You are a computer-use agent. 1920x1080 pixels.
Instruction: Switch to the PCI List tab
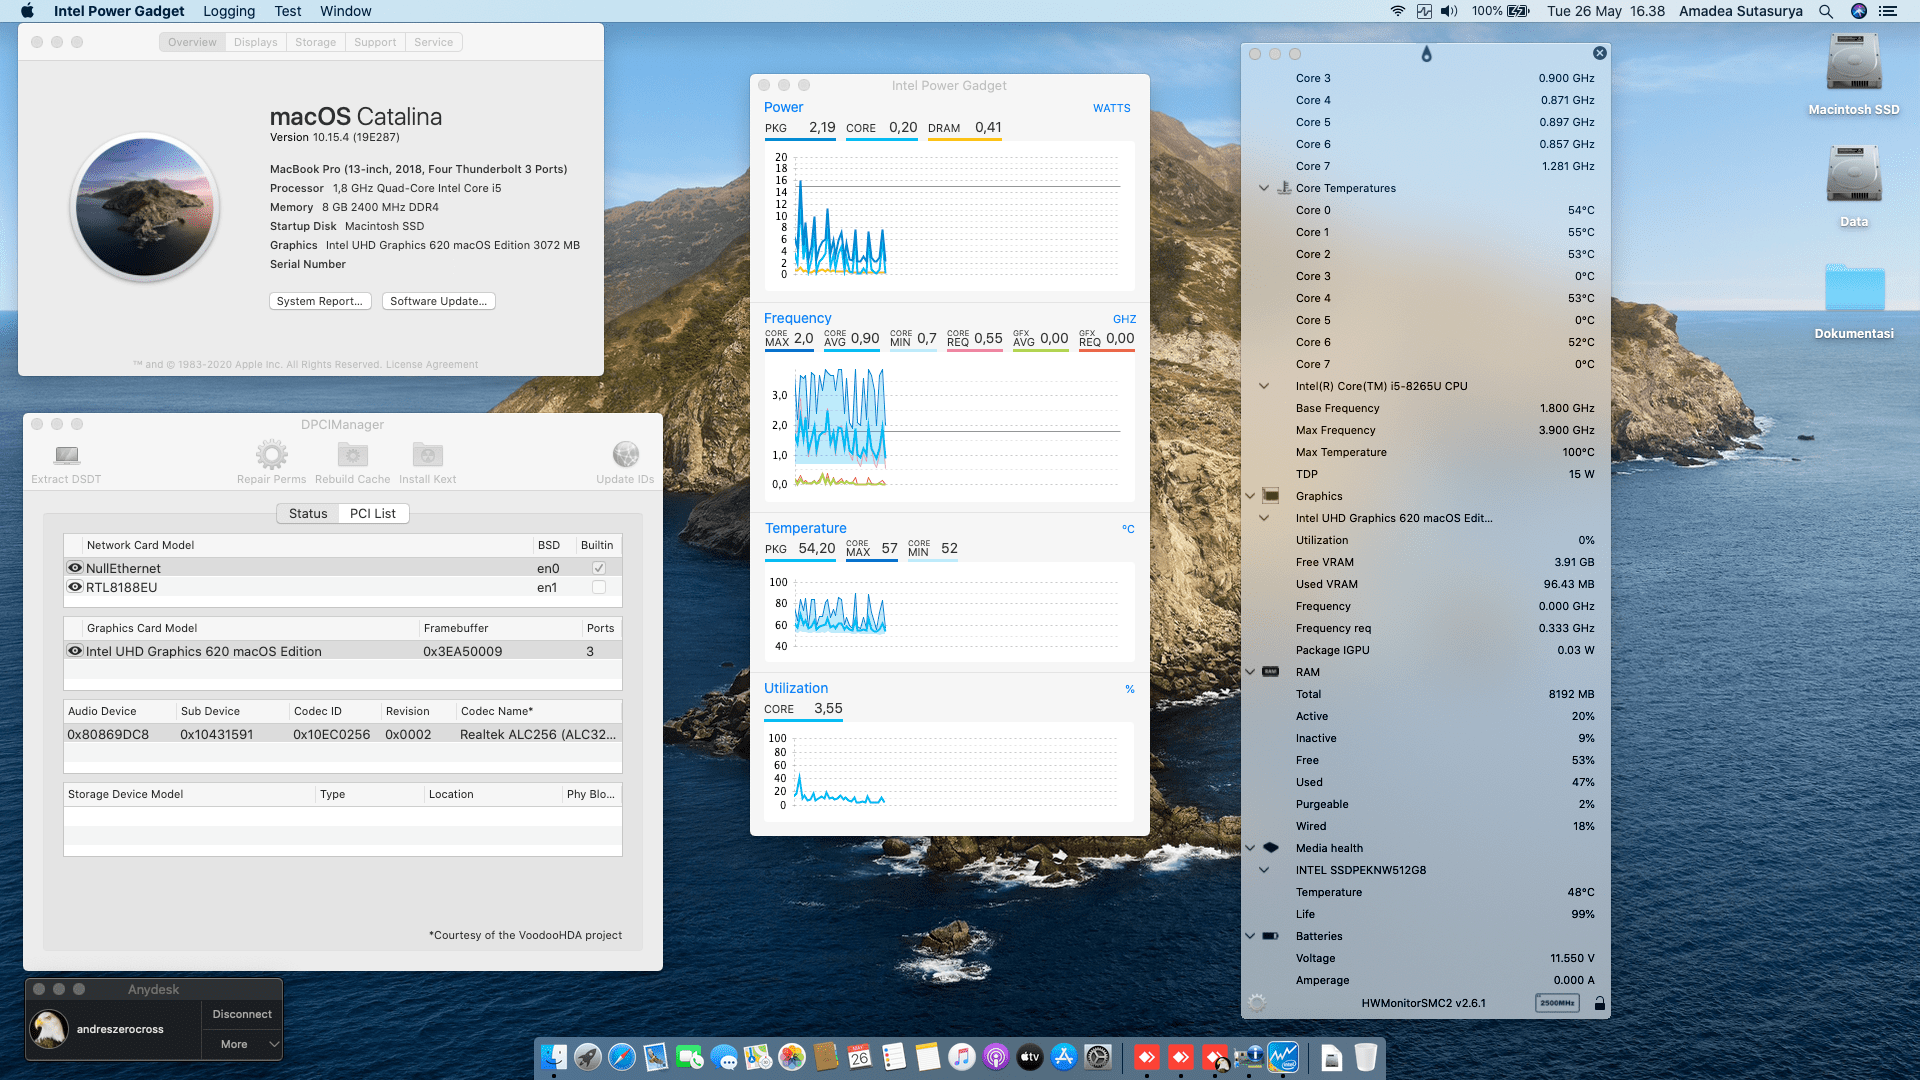pos(373,513)
